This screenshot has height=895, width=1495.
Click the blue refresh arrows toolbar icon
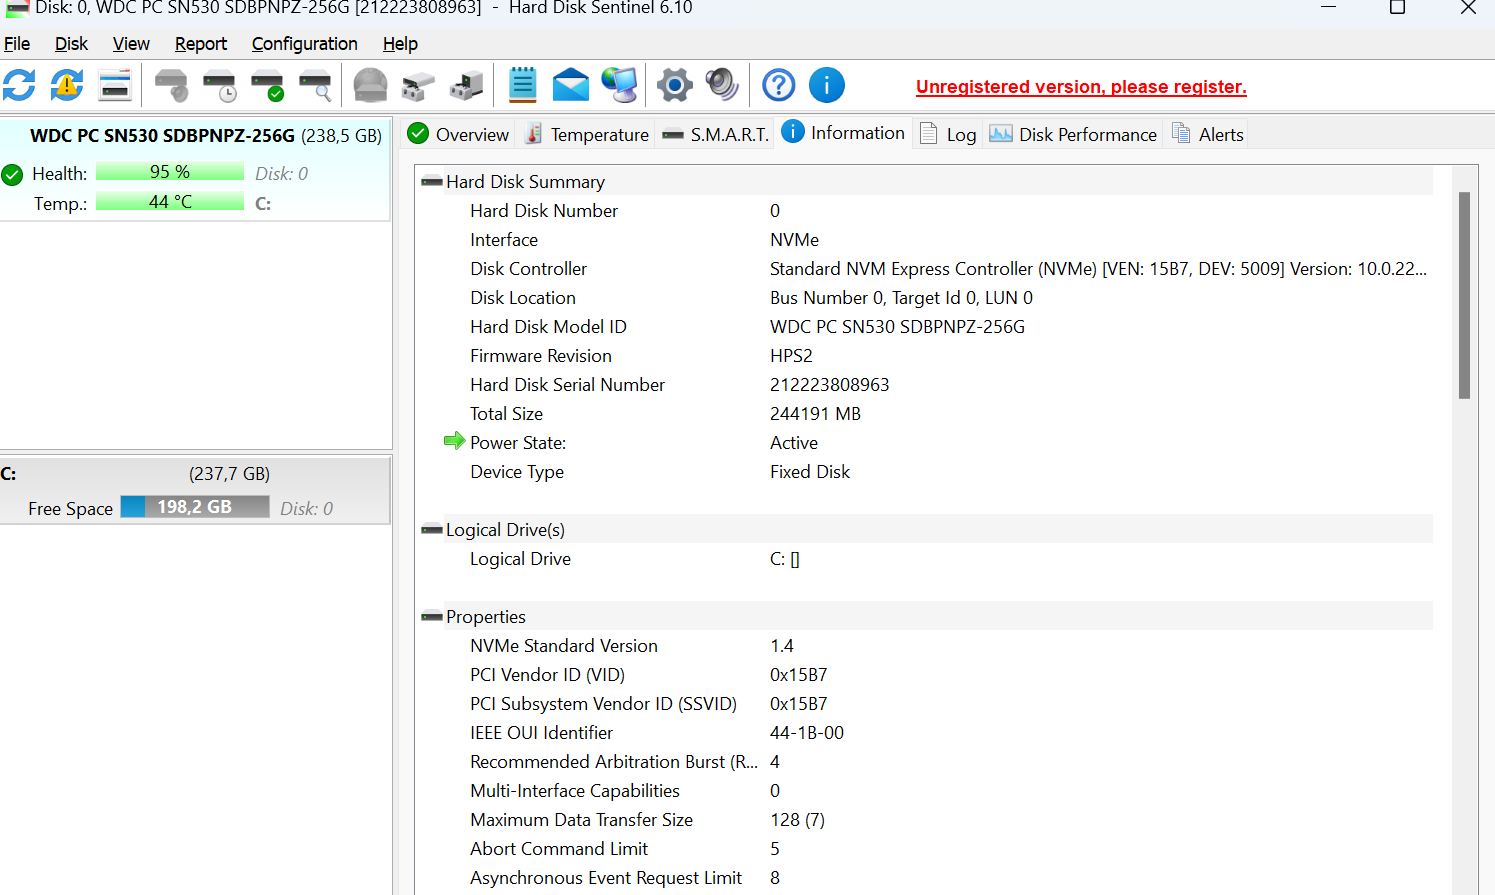coord(19,86)
